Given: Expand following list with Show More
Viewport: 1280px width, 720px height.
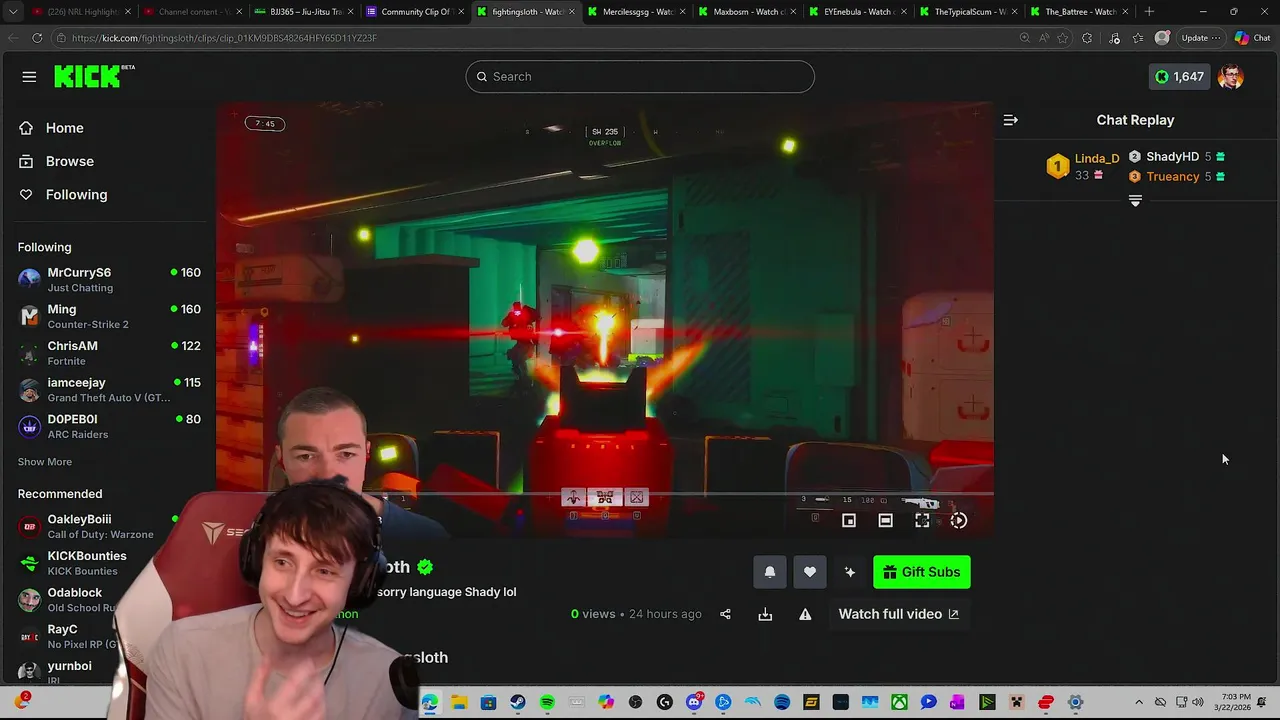Looking at the screenshot, I should [x=45, y=462].
